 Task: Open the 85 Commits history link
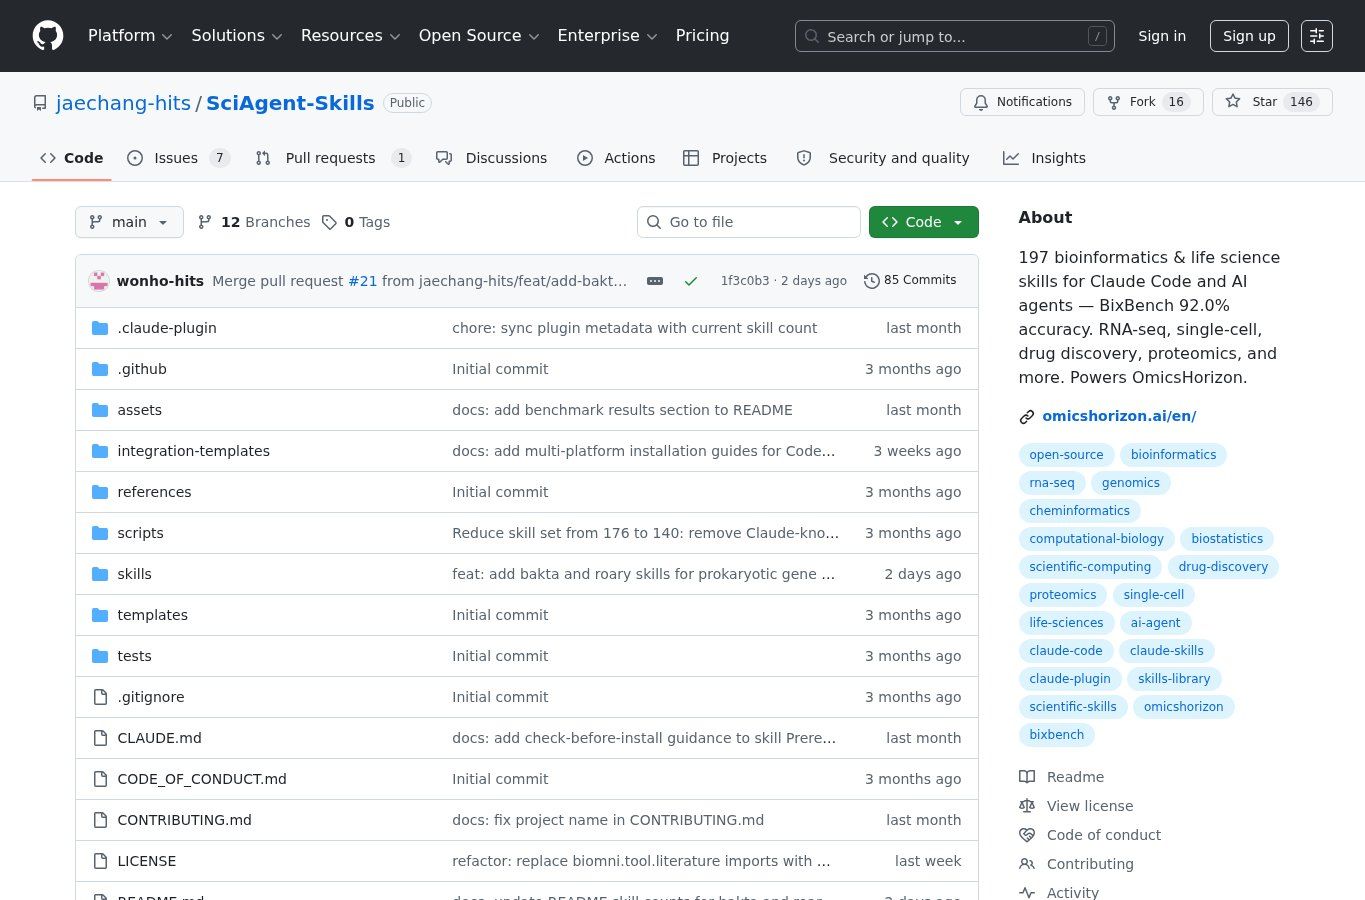click(x=910, y=281)
